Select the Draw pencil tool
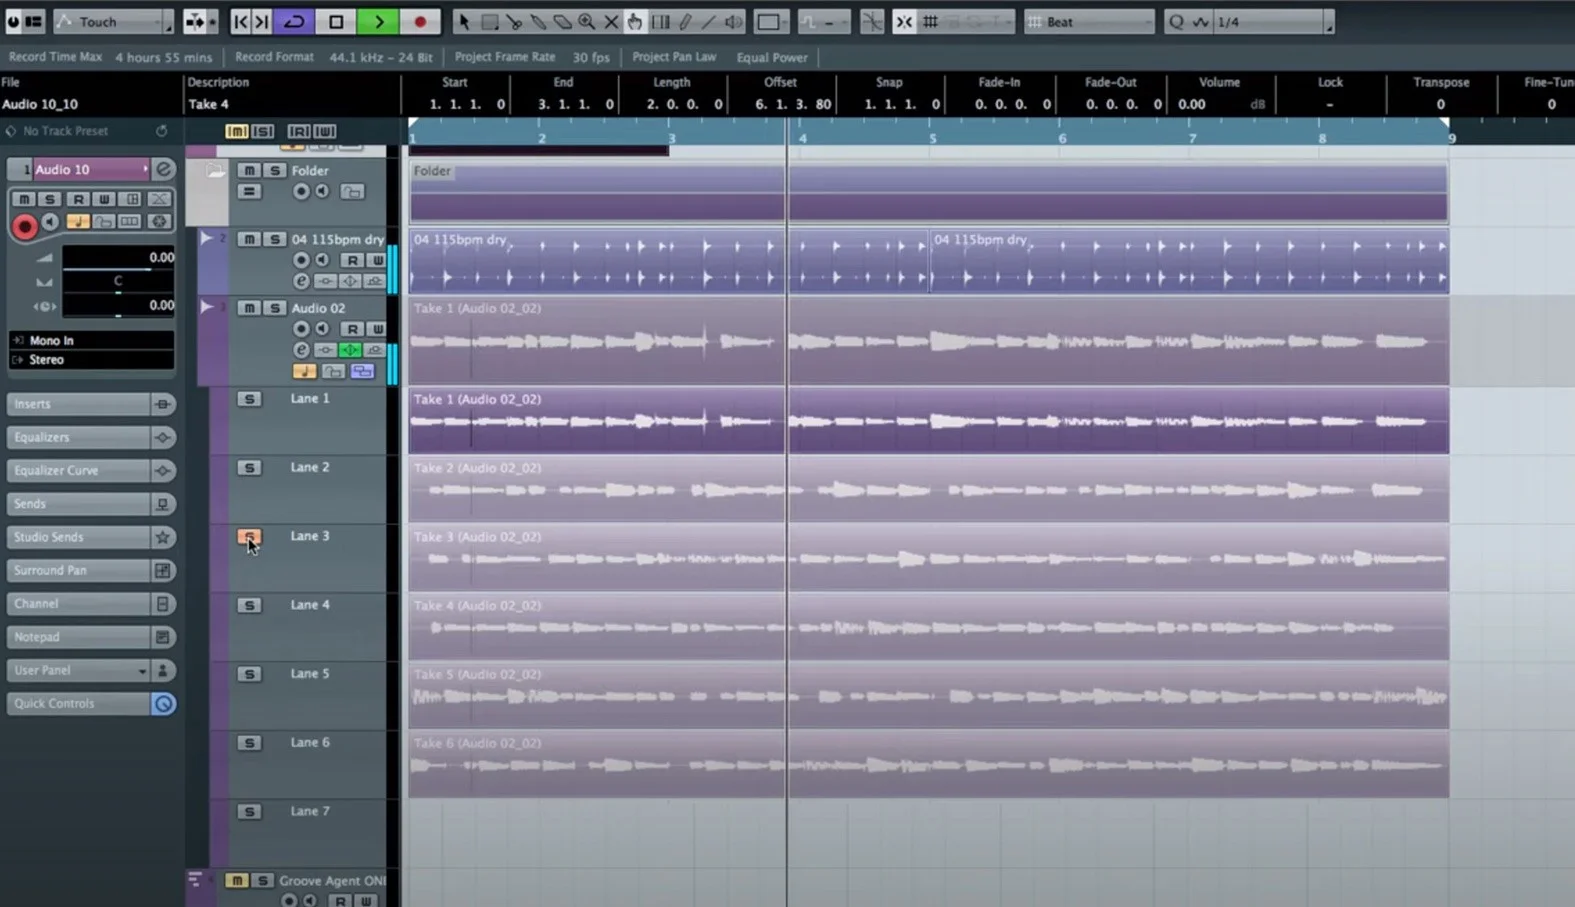This screenshot has width=1575, height=907. coord(684,21)
